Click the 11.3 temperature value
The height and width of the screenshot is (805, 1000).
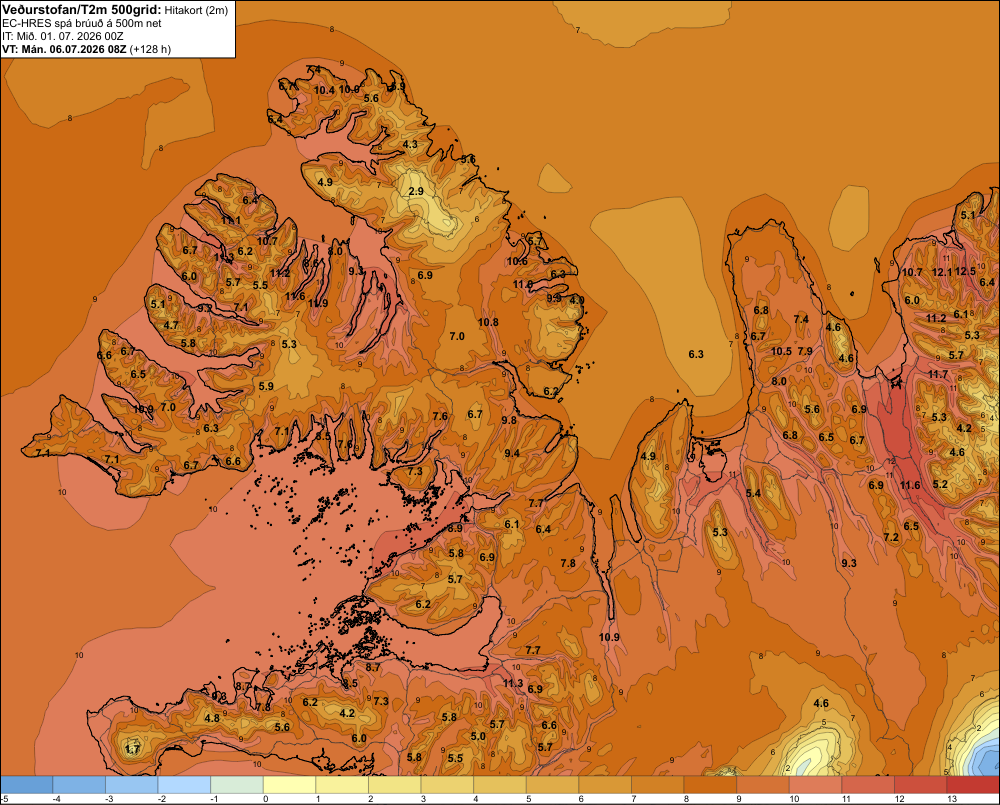pos(513,683)
